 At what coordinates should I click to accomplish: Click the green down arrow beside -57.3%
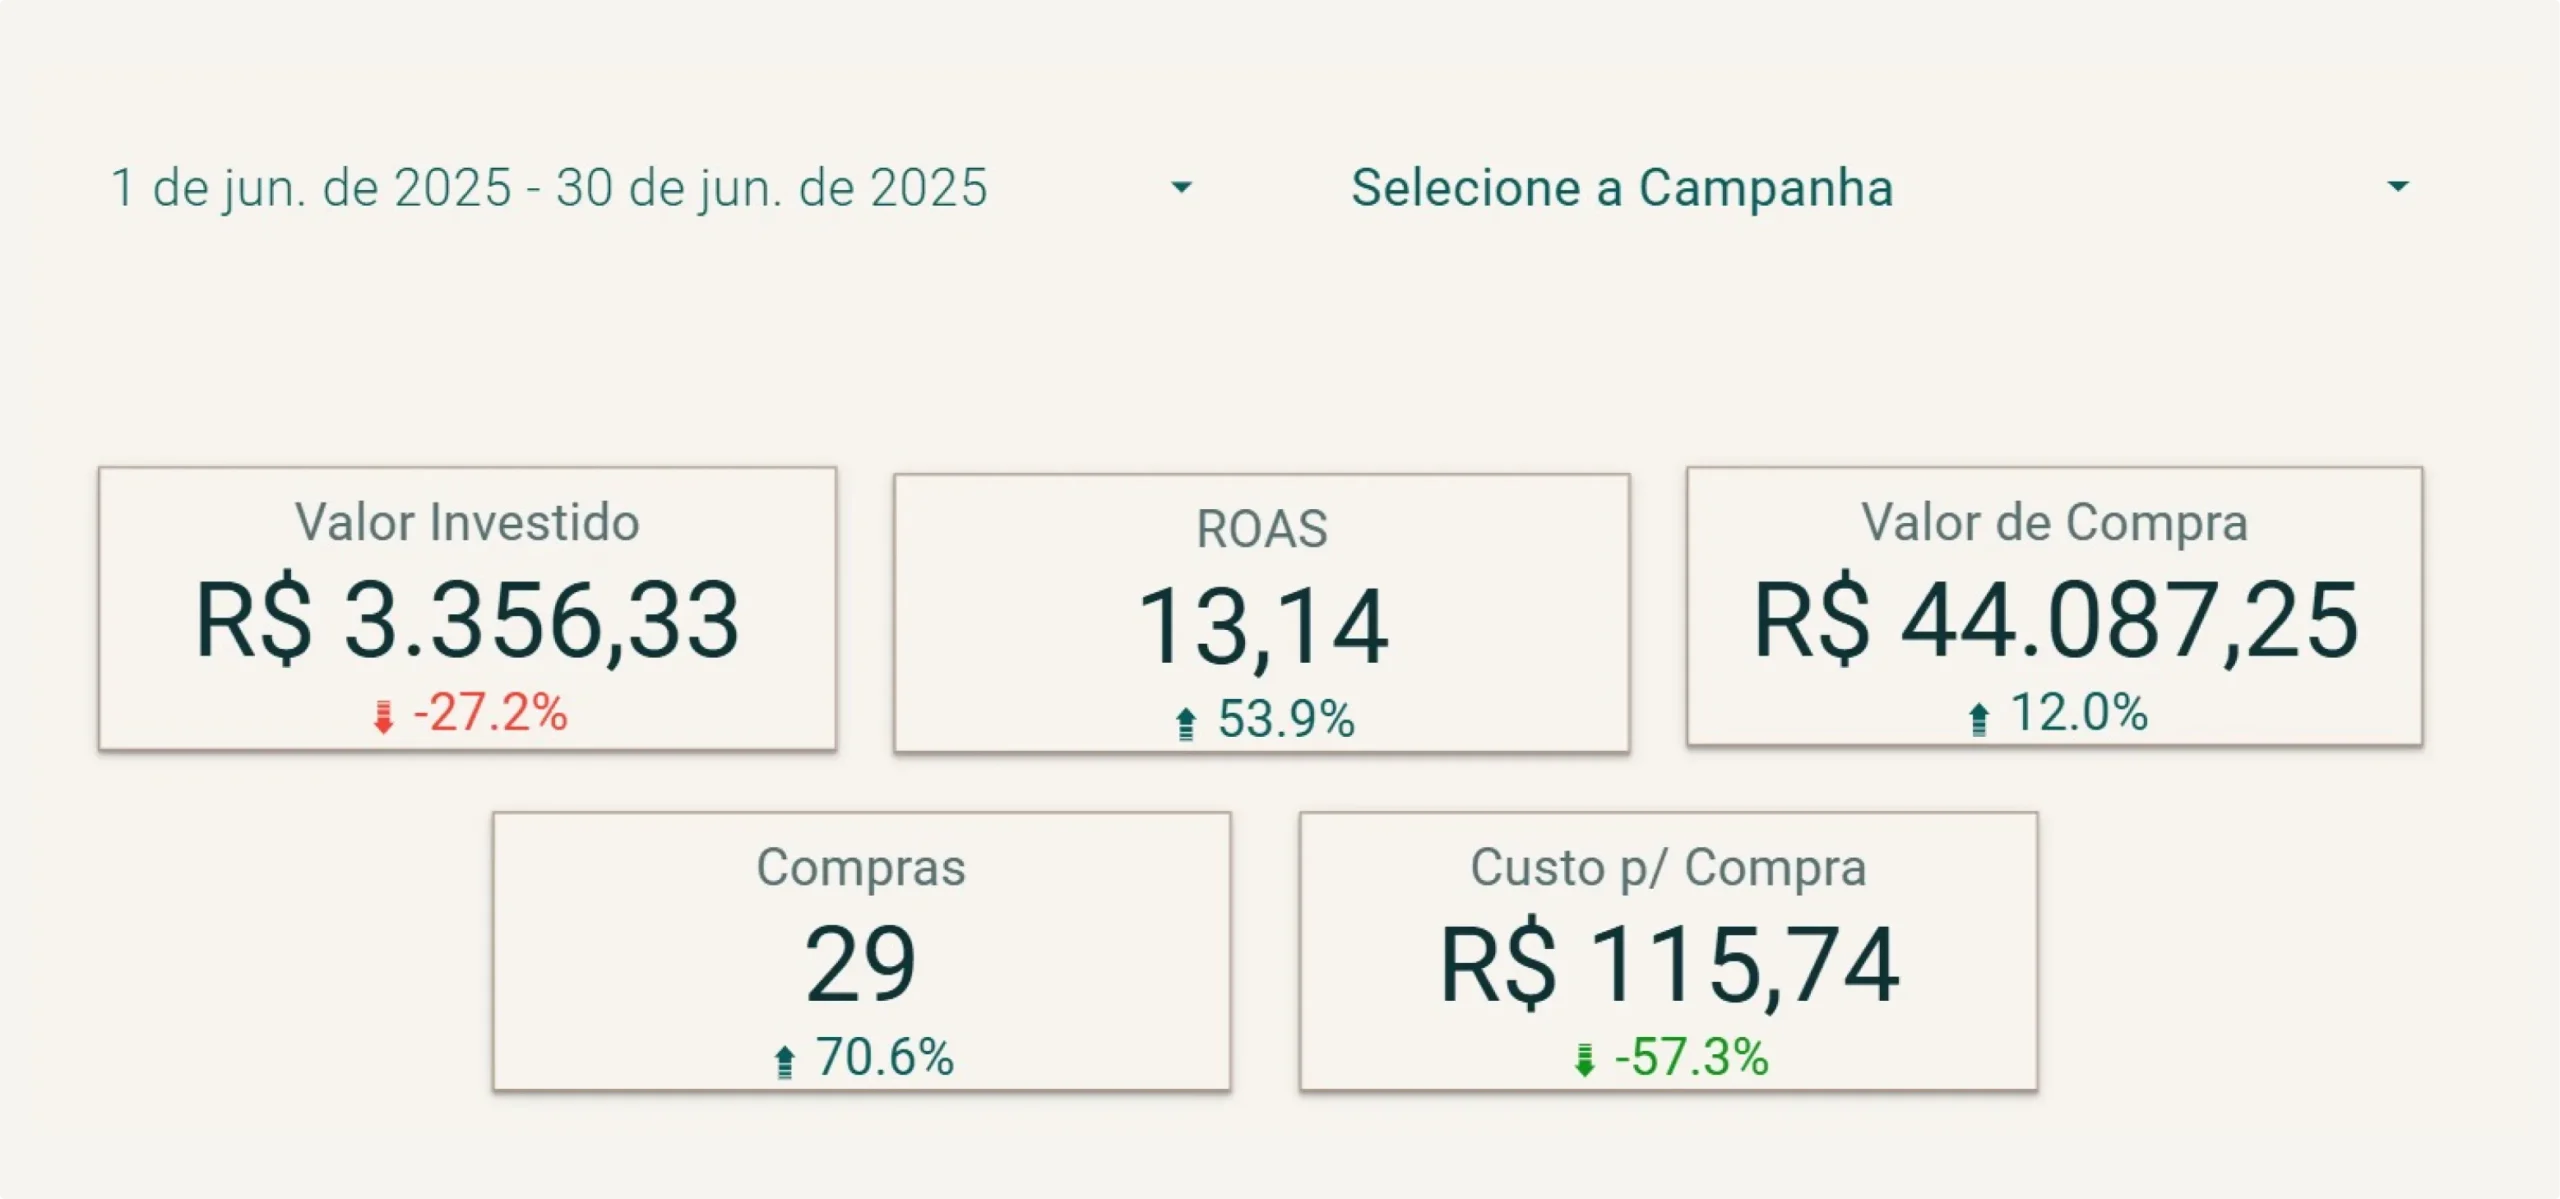point(1584,1060)
